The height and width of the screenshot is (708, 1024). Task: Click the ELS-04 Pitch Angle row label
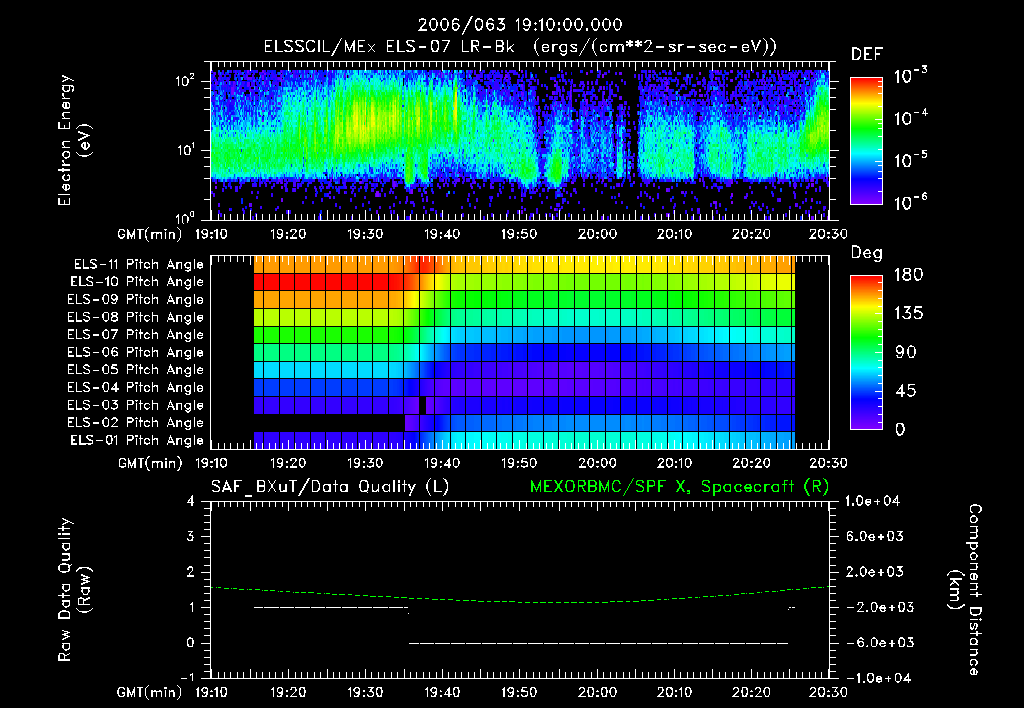(136, 387)
